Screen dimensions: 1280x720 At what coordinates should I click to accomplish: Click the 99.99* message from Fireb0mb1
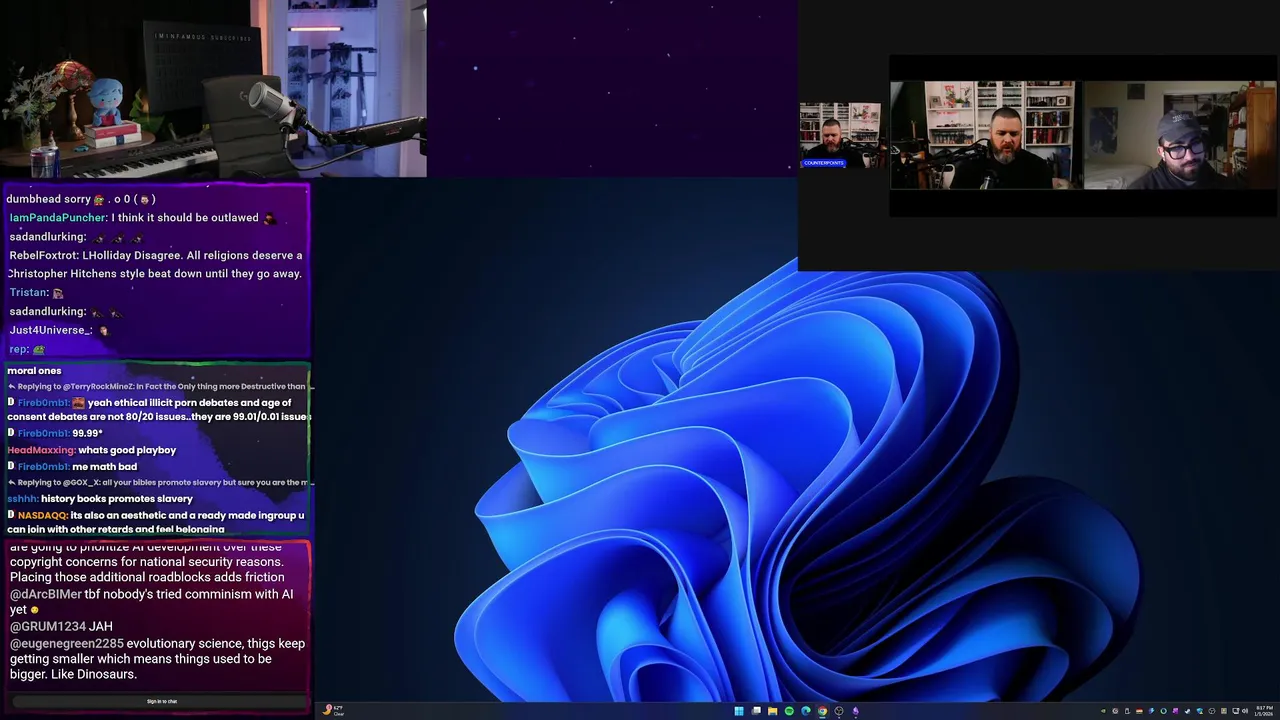87,433
